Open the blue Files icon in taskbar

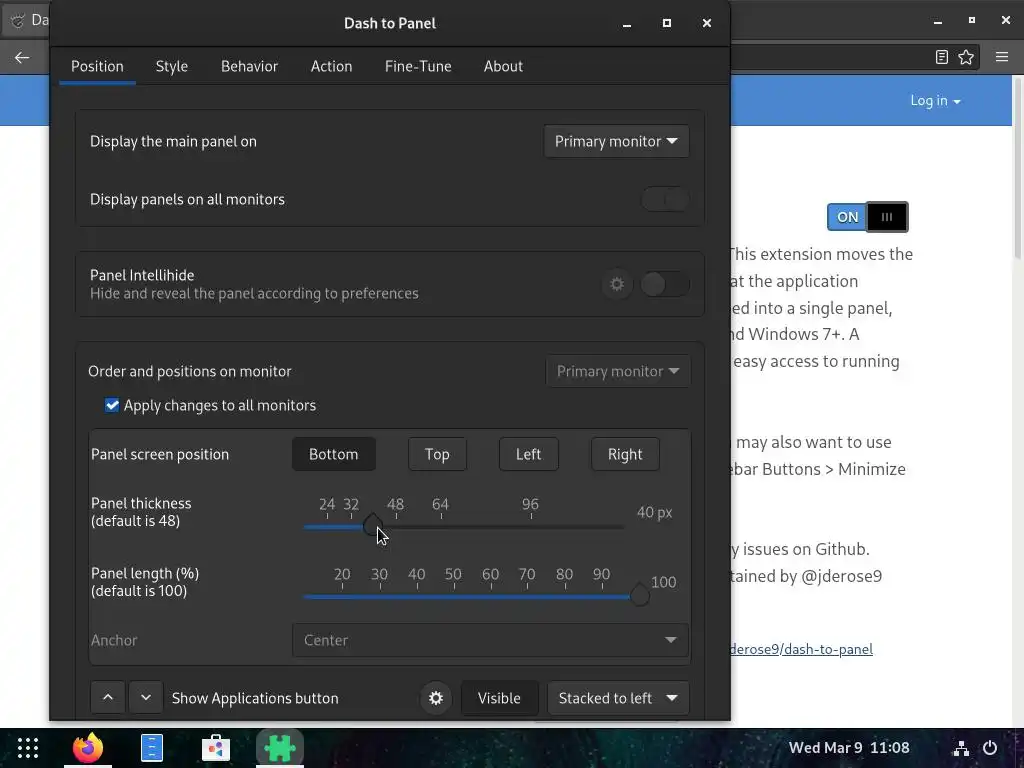tap(152, 748)
